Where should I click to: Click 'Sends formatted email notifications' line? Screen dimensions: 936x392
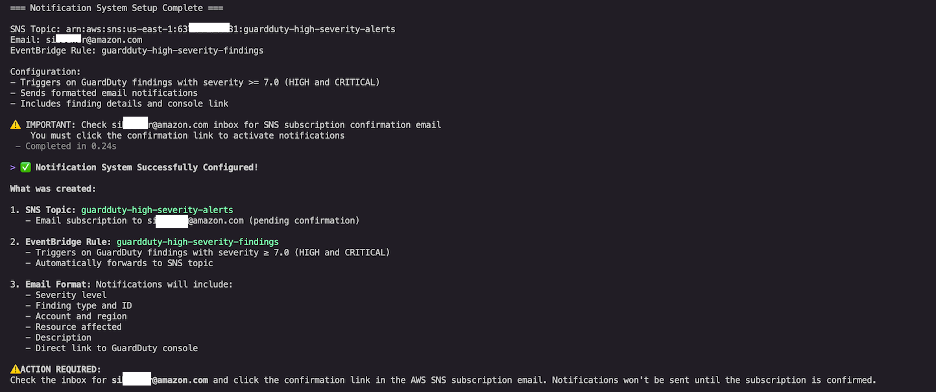point(104,93)
